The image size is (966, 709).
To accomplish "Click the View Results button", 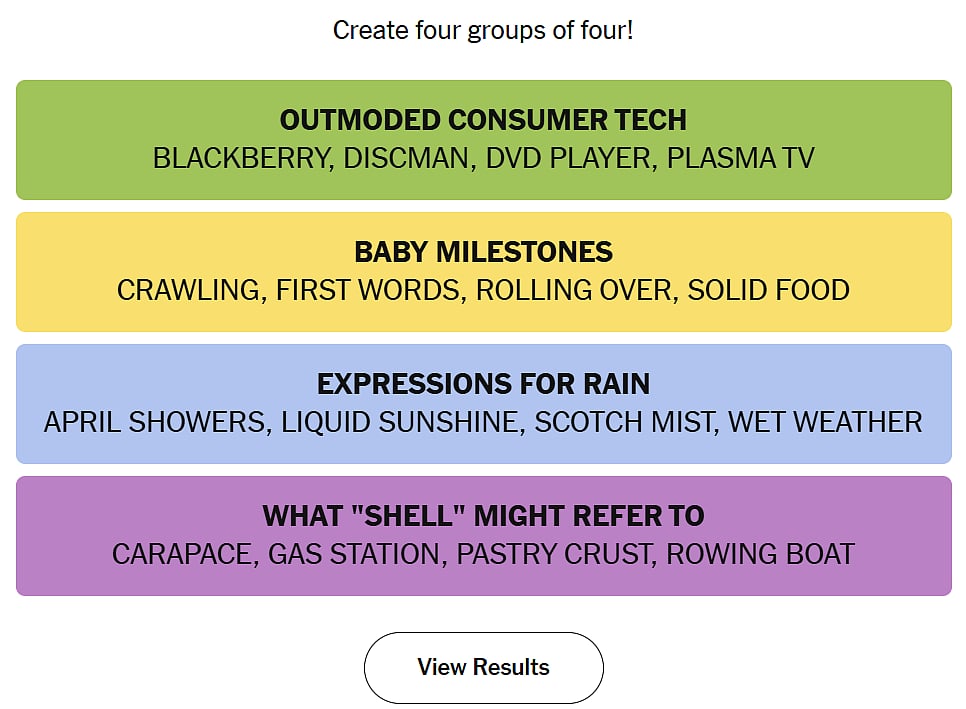I will pyautogui.click(x=484, y=668).
